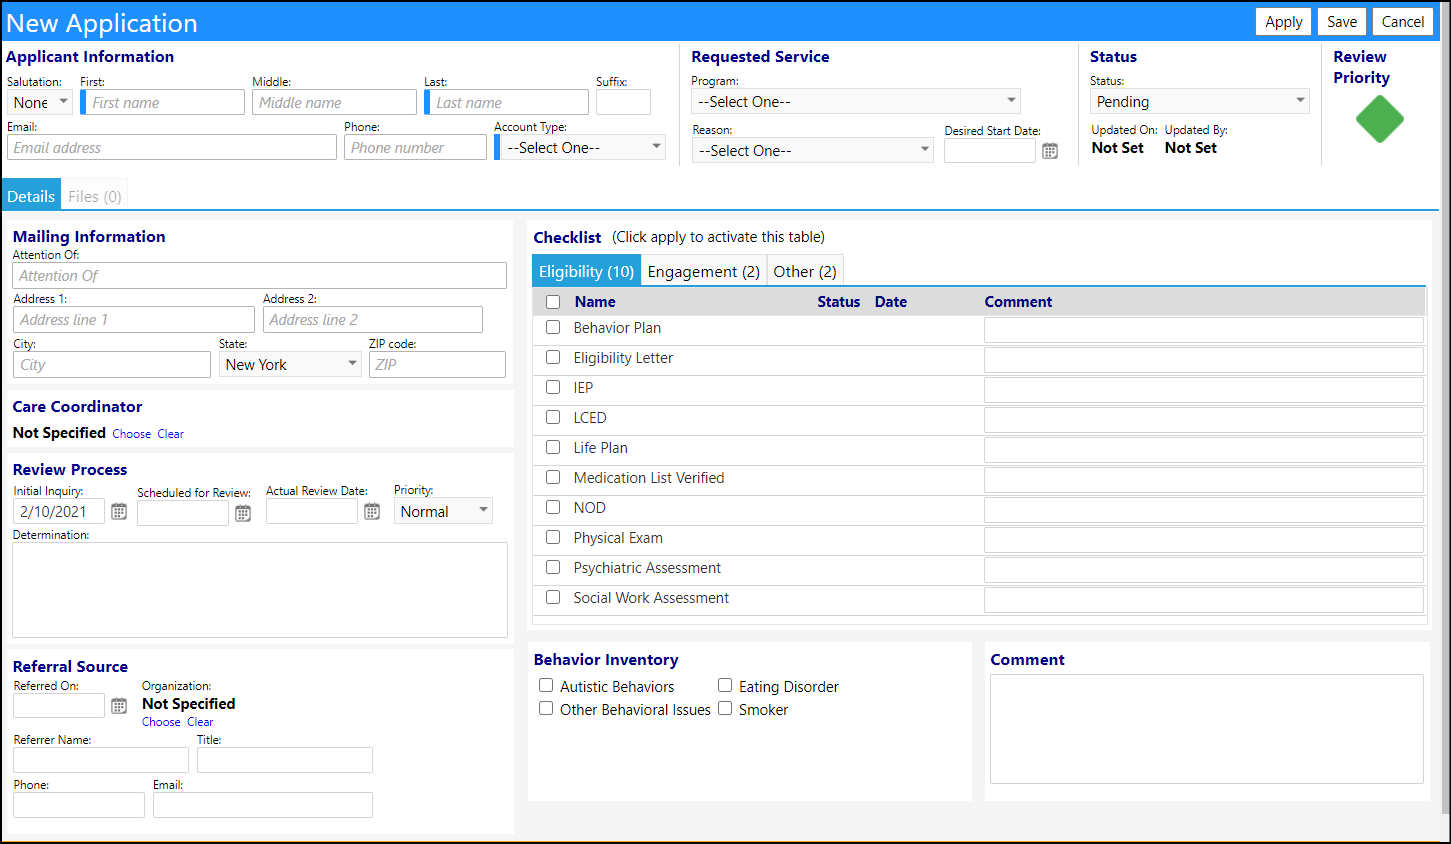Tick the Smoker checkbox
1451x844 pixels.
725,708
